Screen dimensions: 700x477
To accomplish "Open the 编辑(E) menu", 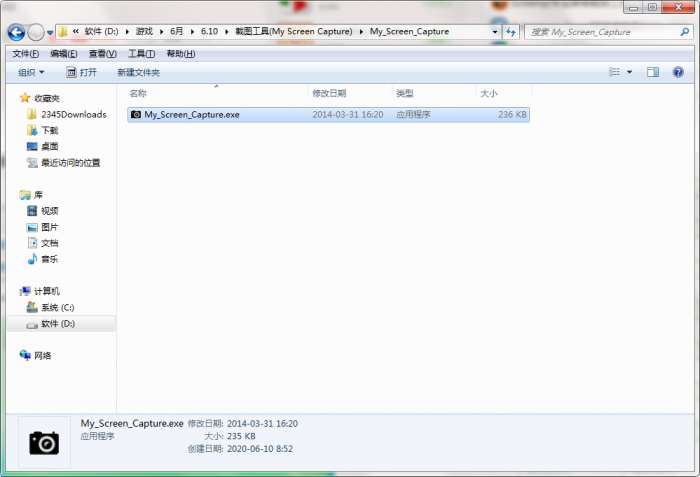I will pyautogui.click(x=64, y=54).
